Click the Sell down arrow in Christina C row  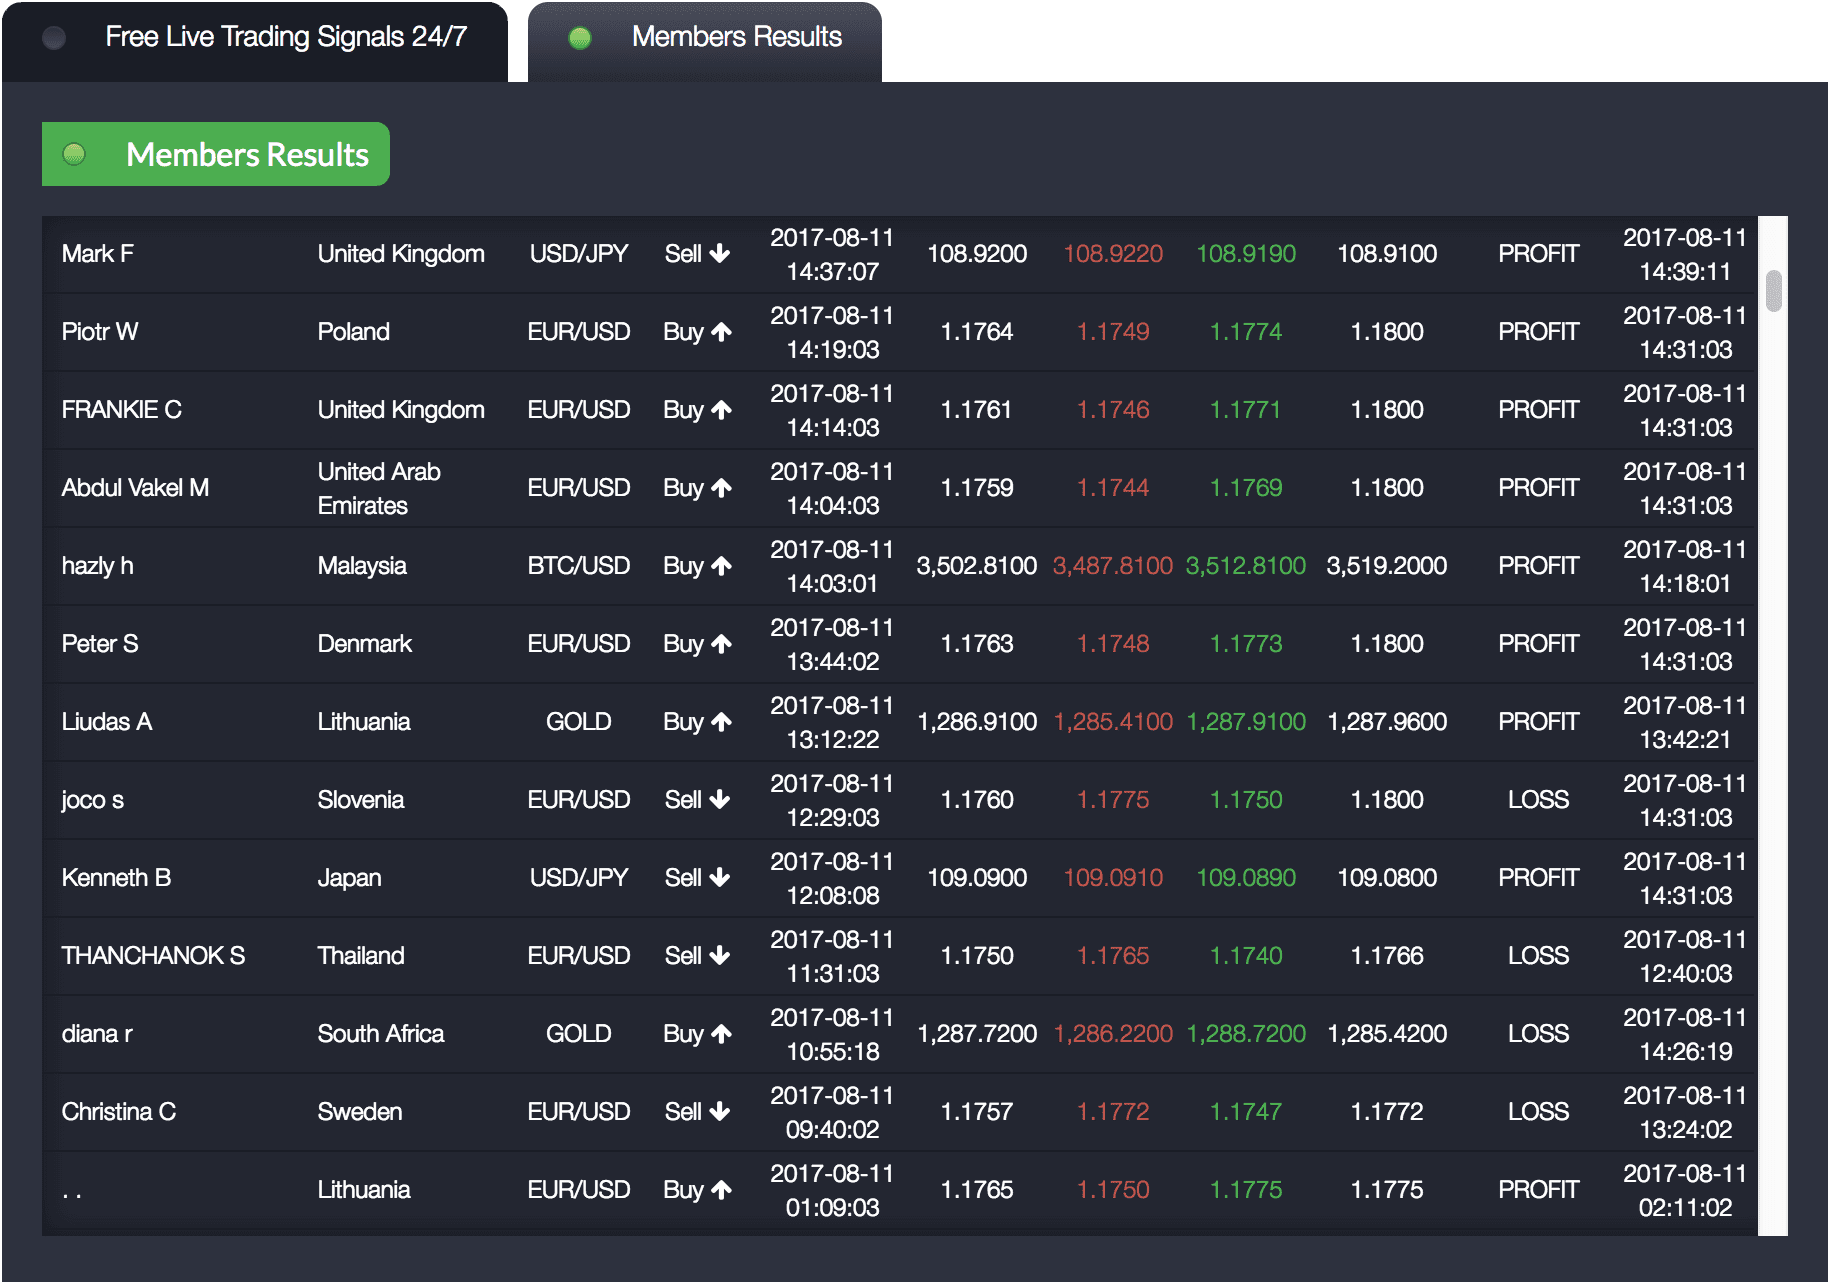pyautogui.click(x=720, y=1112)
